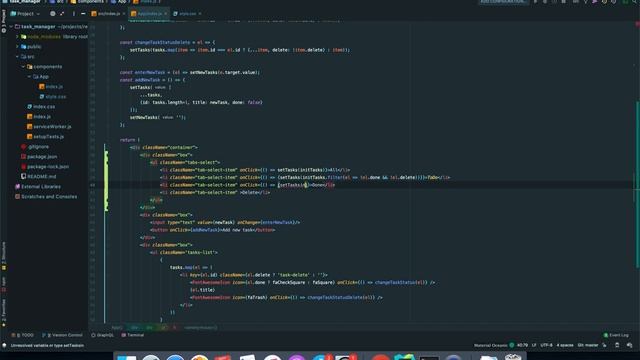640x360 pixels.
Task: Click the Material Oceanic theme status widget
Action: point(494,345)
